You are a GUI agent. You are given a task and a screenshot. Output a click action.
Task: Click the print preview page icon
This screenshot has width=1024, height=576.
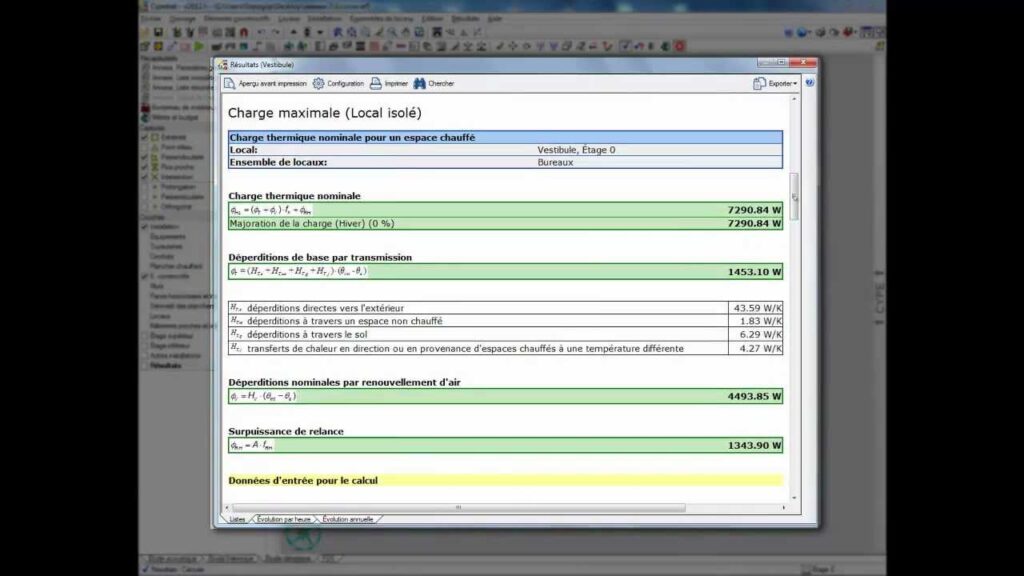coord(229,84)
